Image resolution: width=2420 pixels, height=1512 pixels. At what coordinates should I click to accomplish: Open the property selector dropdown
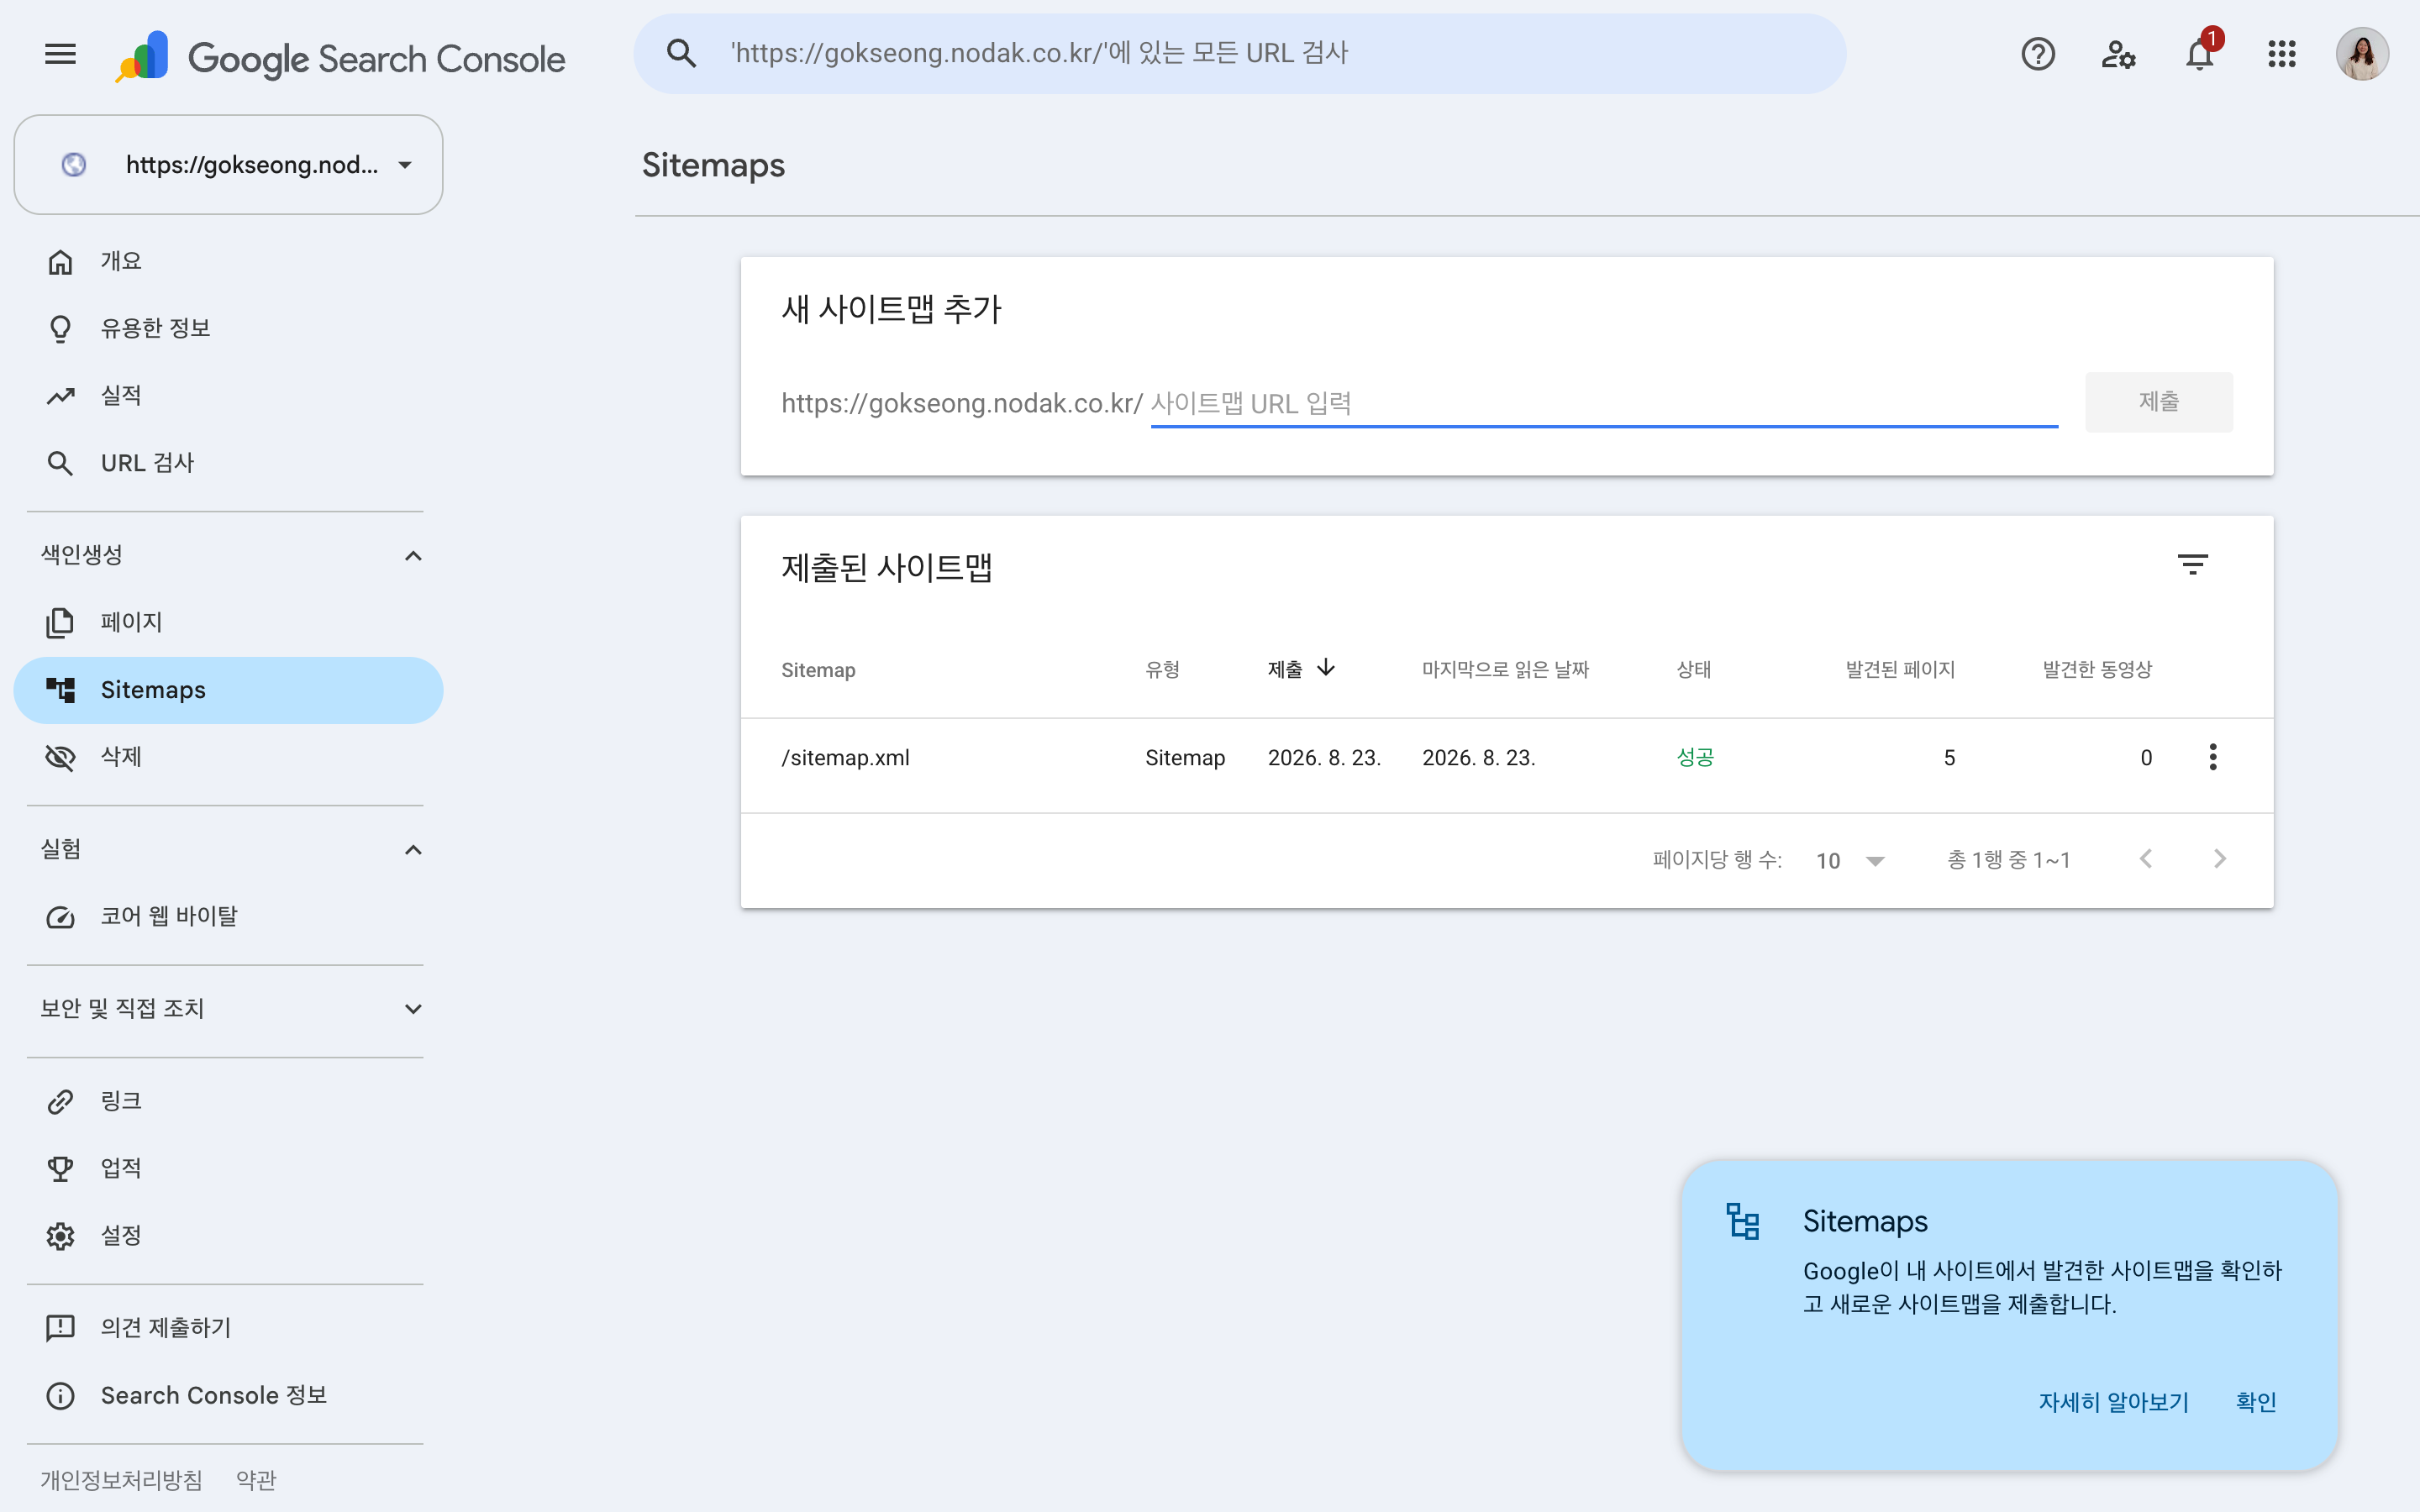228,165
